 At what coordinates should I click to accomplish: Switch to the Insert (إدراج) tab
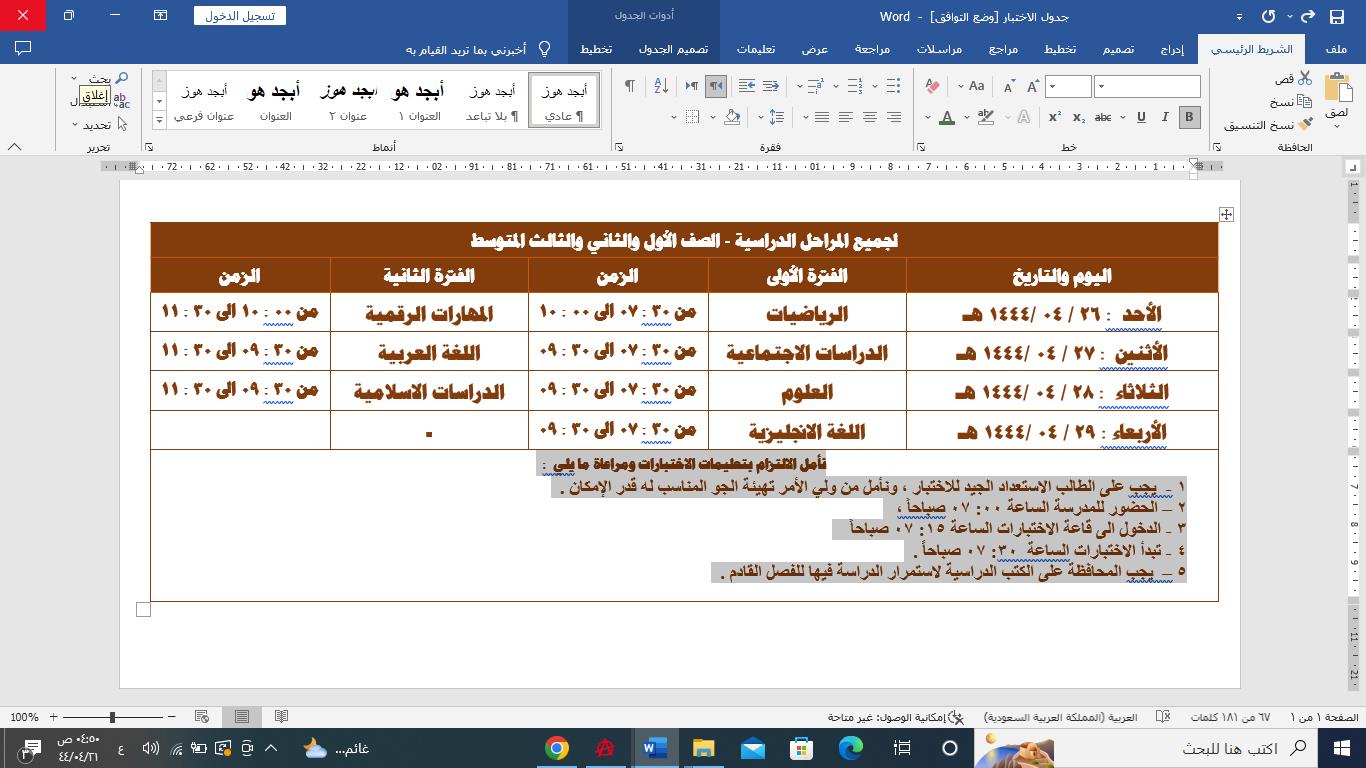(x=1173, y=49)
